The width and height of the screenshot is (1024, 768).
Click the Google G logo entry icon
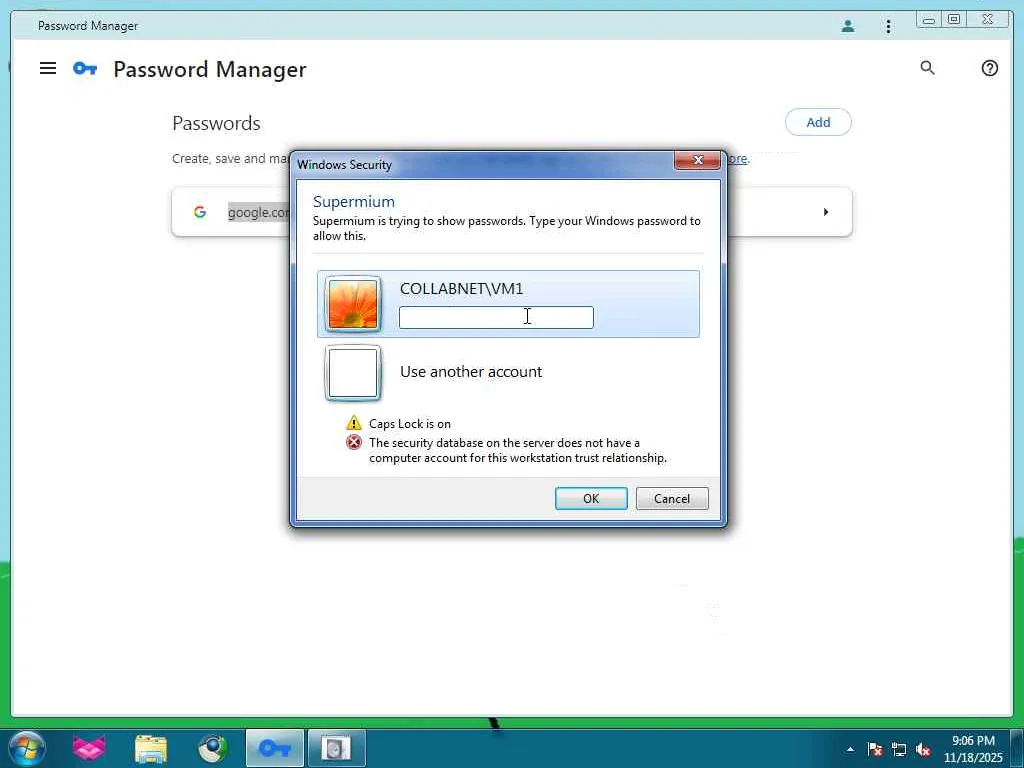(x=200, y=212)
